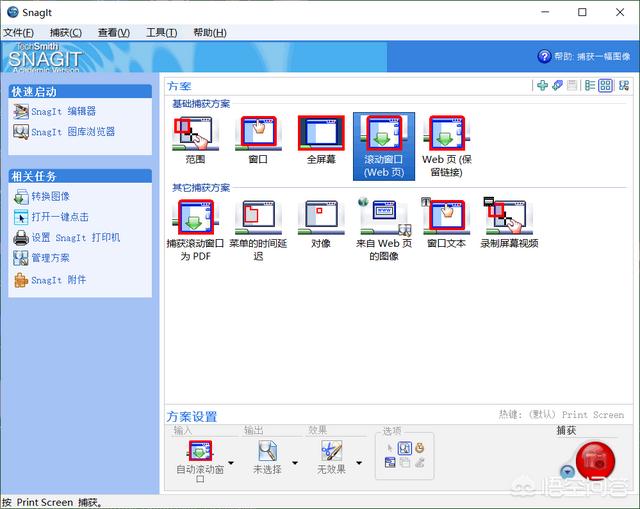Click the 图库浏览器 magnifier icon
Viewport: 640px width, 509px height.
click(x=20, y=132)
